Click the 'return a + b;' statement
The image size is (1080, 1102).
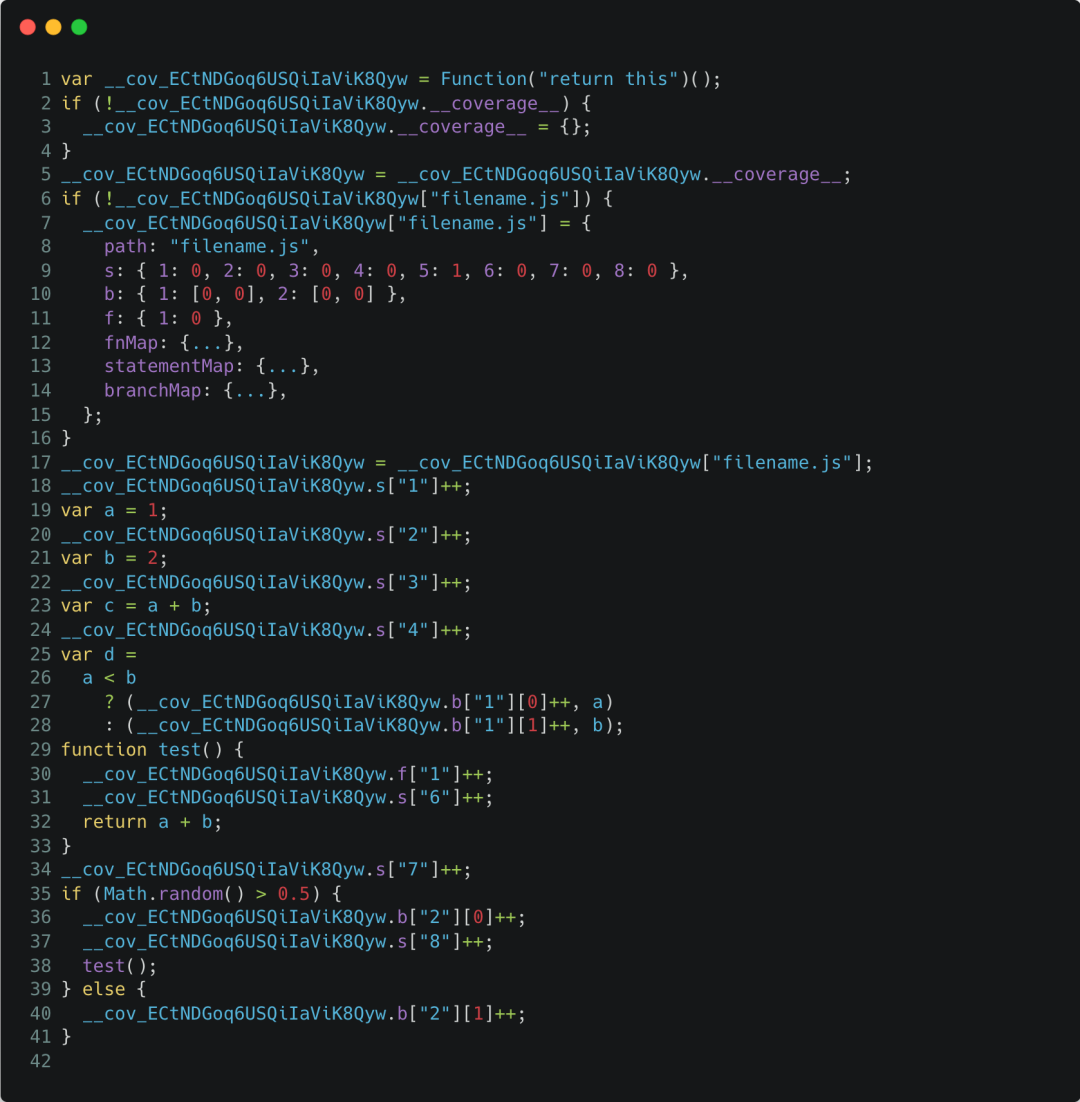[x=152, y=822]
